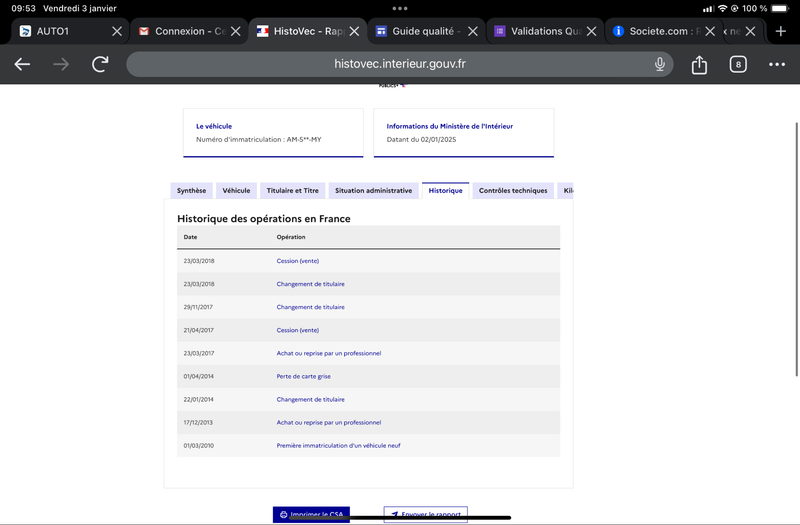Reload the HistoVec page
The height and width of the screenshot is (525, 800).
coord(100,64)
